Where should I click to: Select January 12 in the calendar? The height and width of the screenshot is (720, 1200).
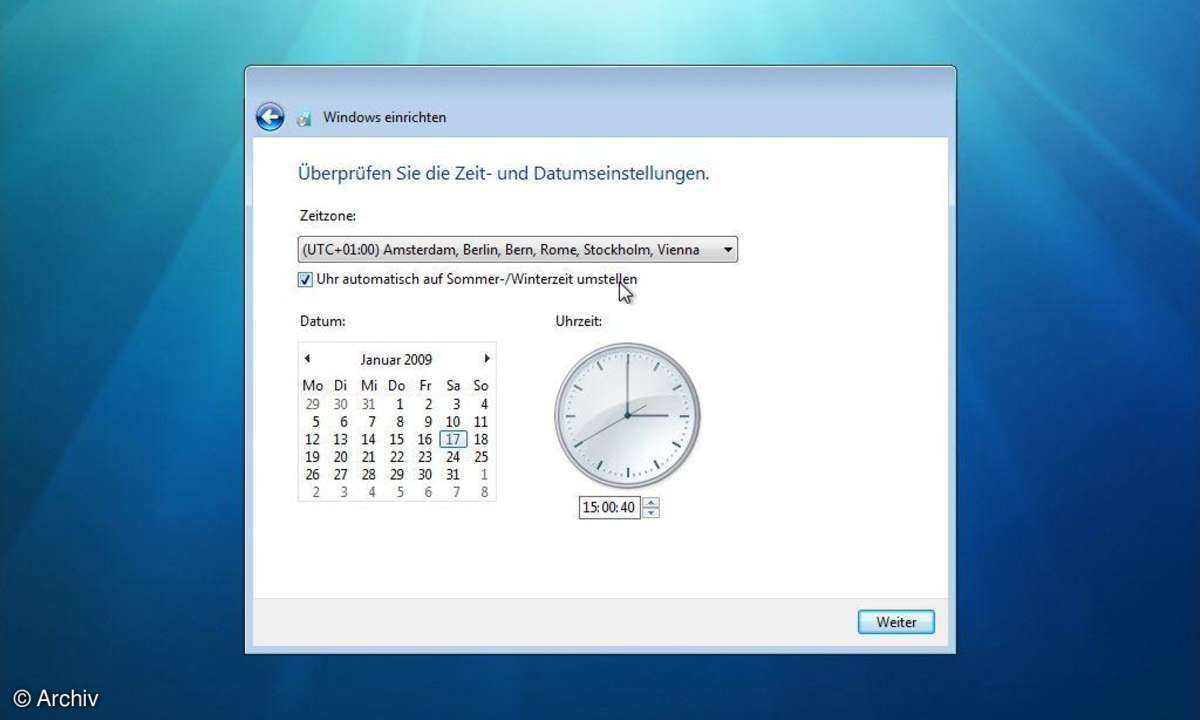(312, 439)
